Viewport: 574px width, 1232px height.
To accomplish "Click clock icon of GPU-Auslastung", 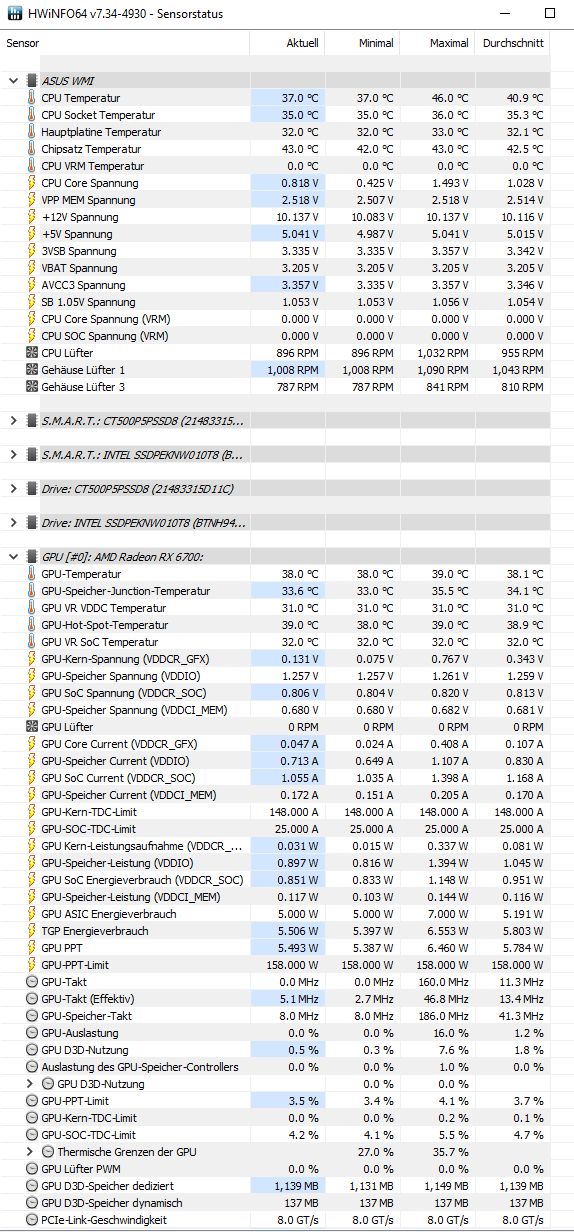I will [31, 1033].
